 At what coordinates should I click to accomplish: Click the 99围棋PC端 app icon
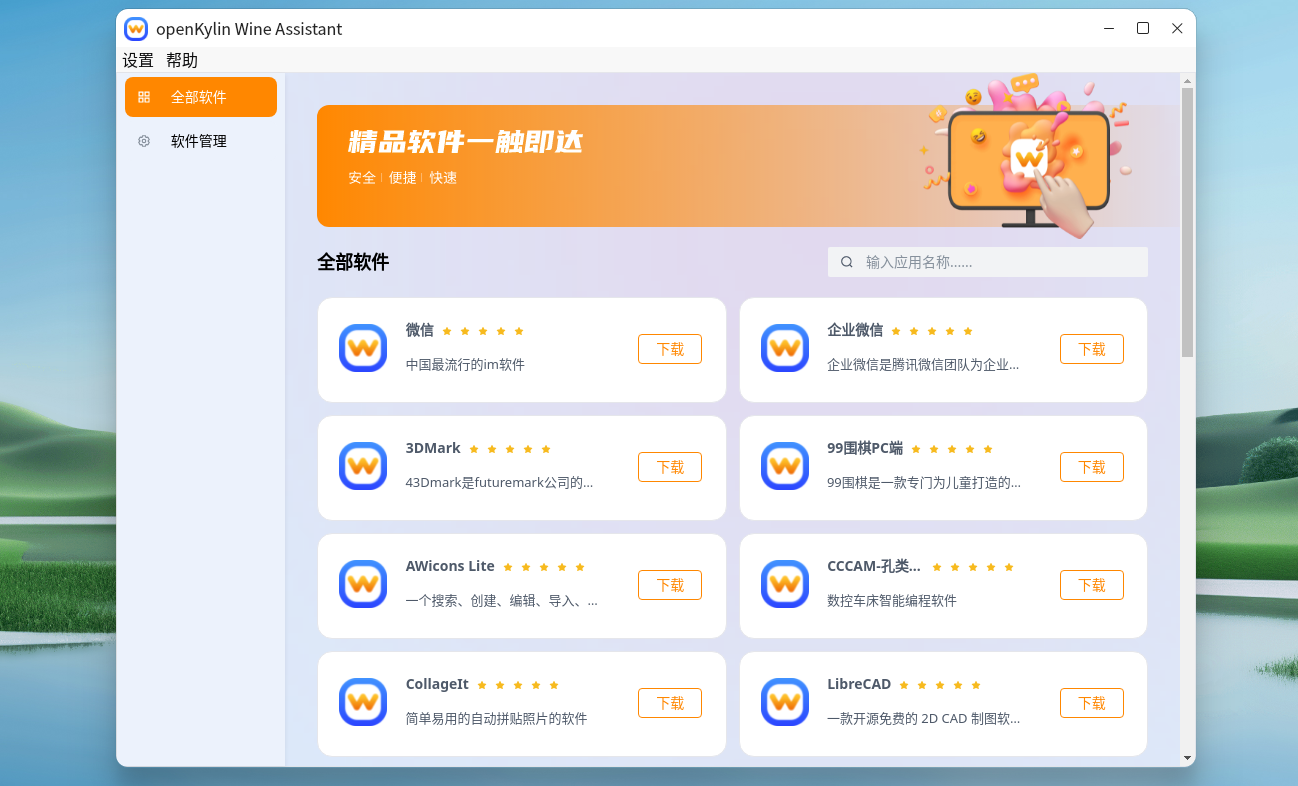pos(785,466)
